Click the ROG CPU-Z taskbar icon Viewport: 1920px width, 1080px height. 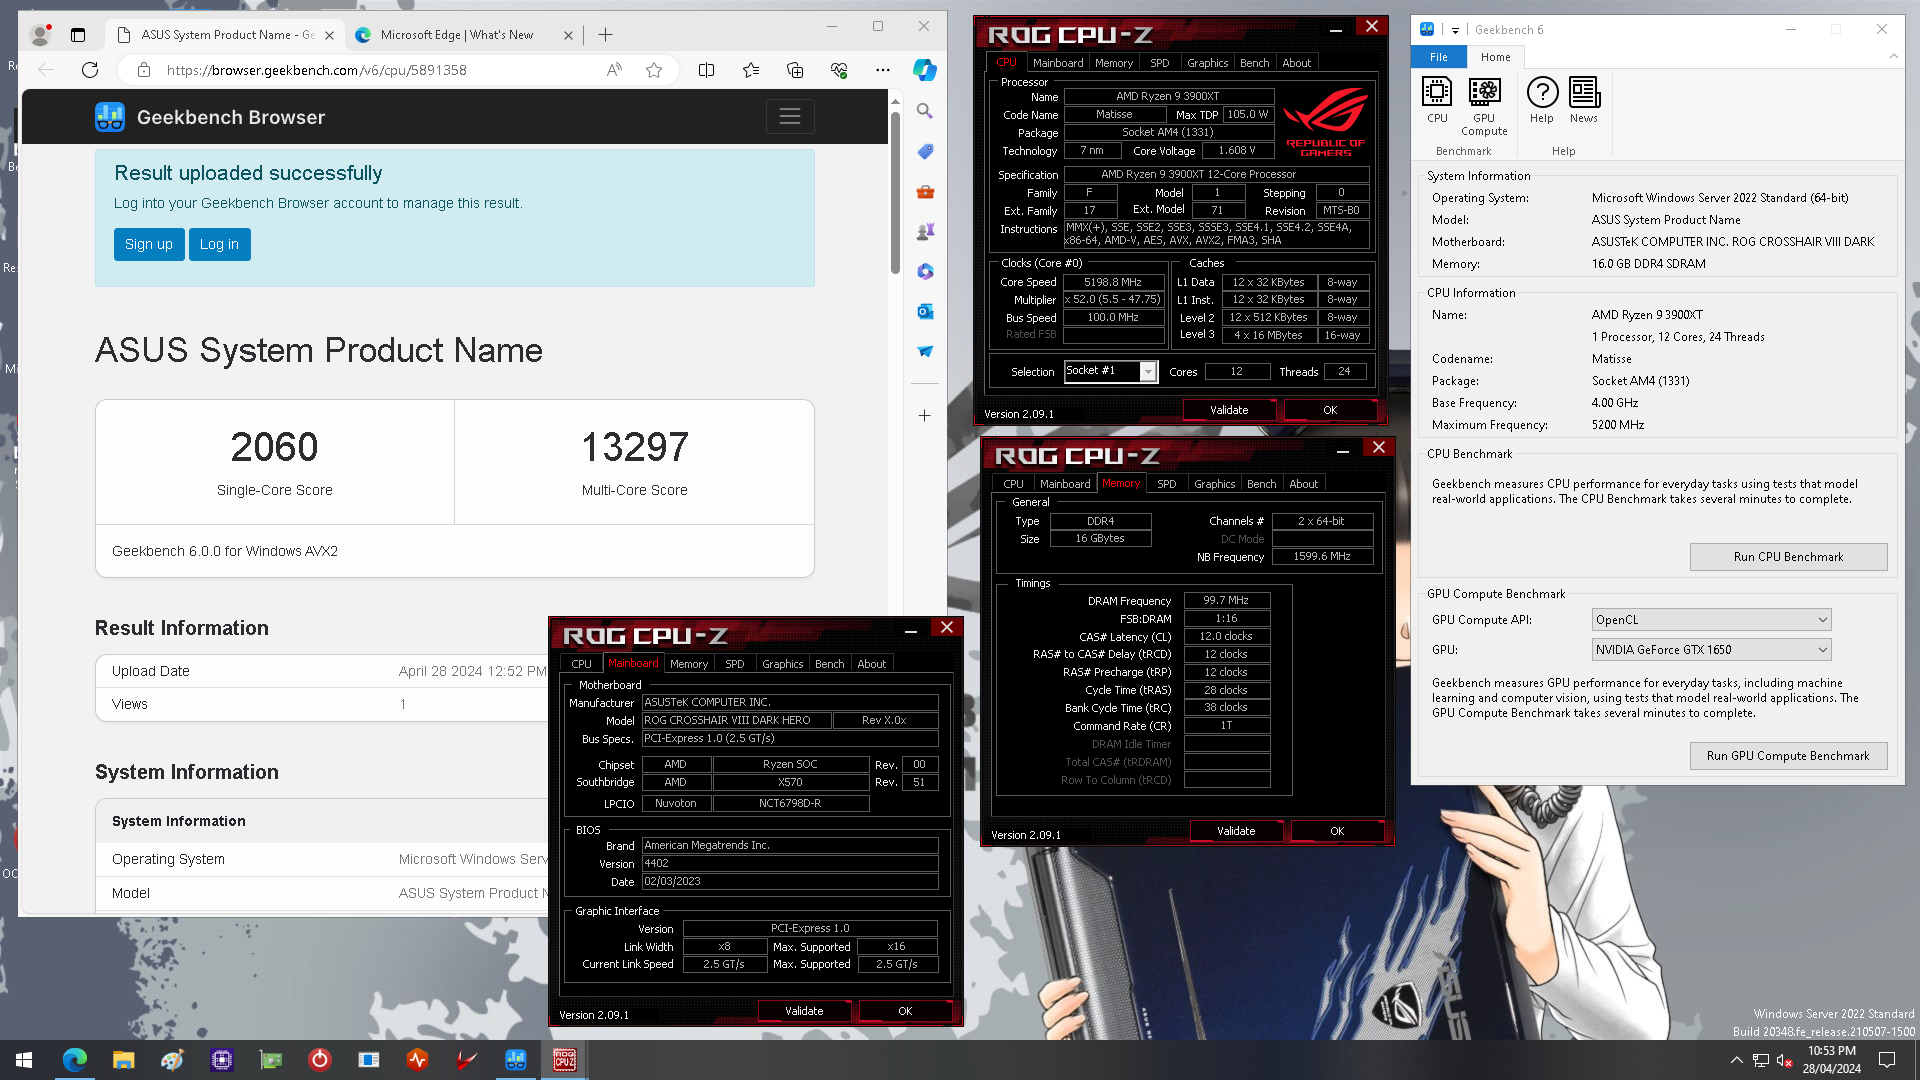click(x=565, y=1060)
